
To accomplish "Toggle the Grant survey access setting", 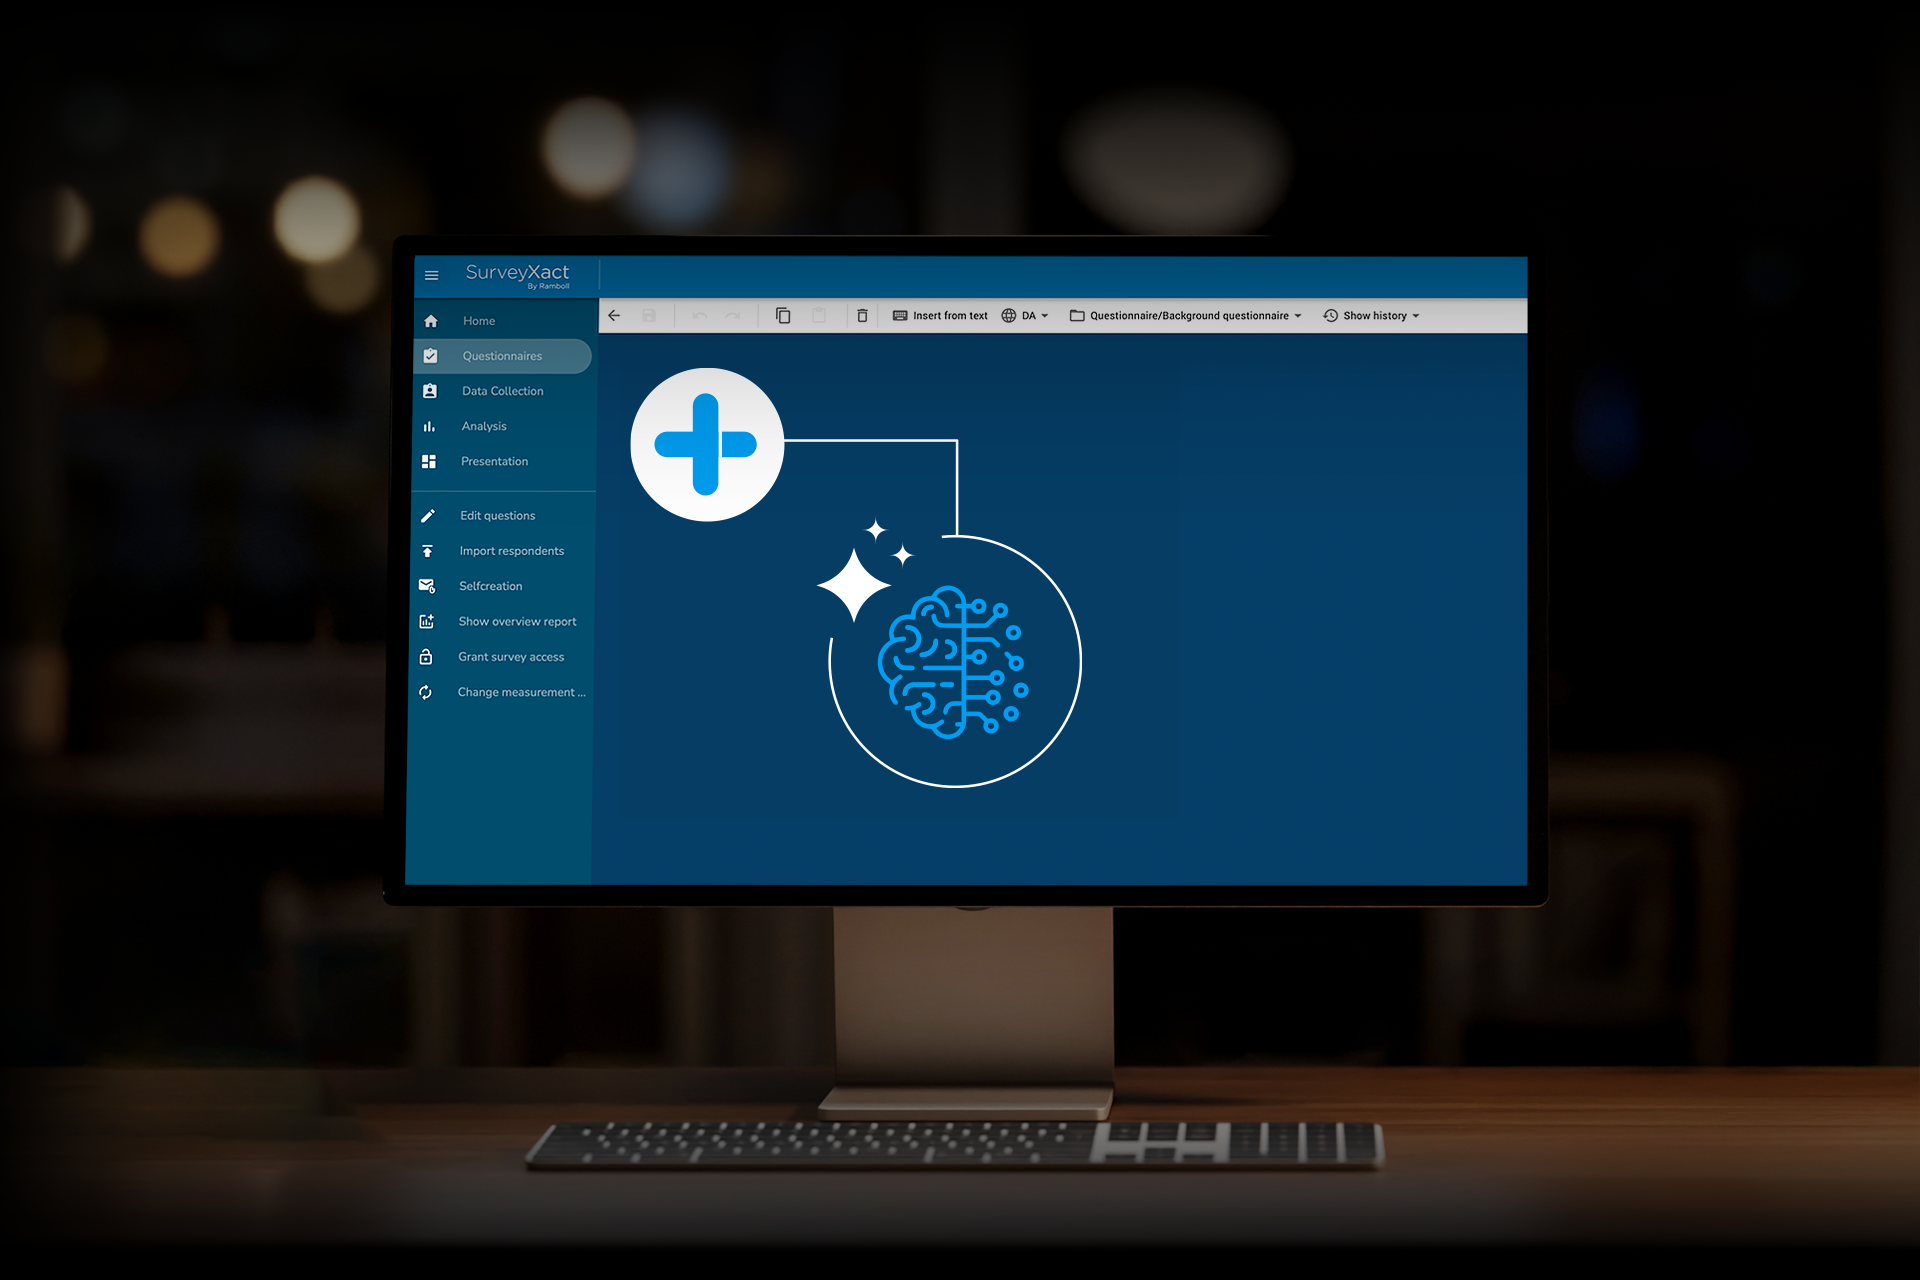I will point(500,656).
